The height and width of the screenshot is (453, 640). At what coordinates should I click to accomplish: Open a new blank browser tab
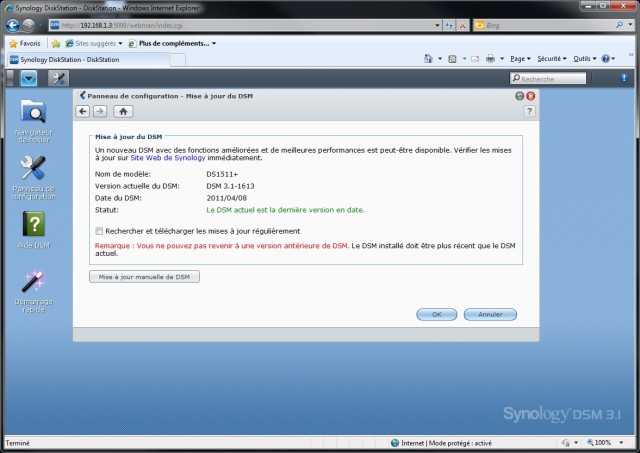[x=177, y=60]
